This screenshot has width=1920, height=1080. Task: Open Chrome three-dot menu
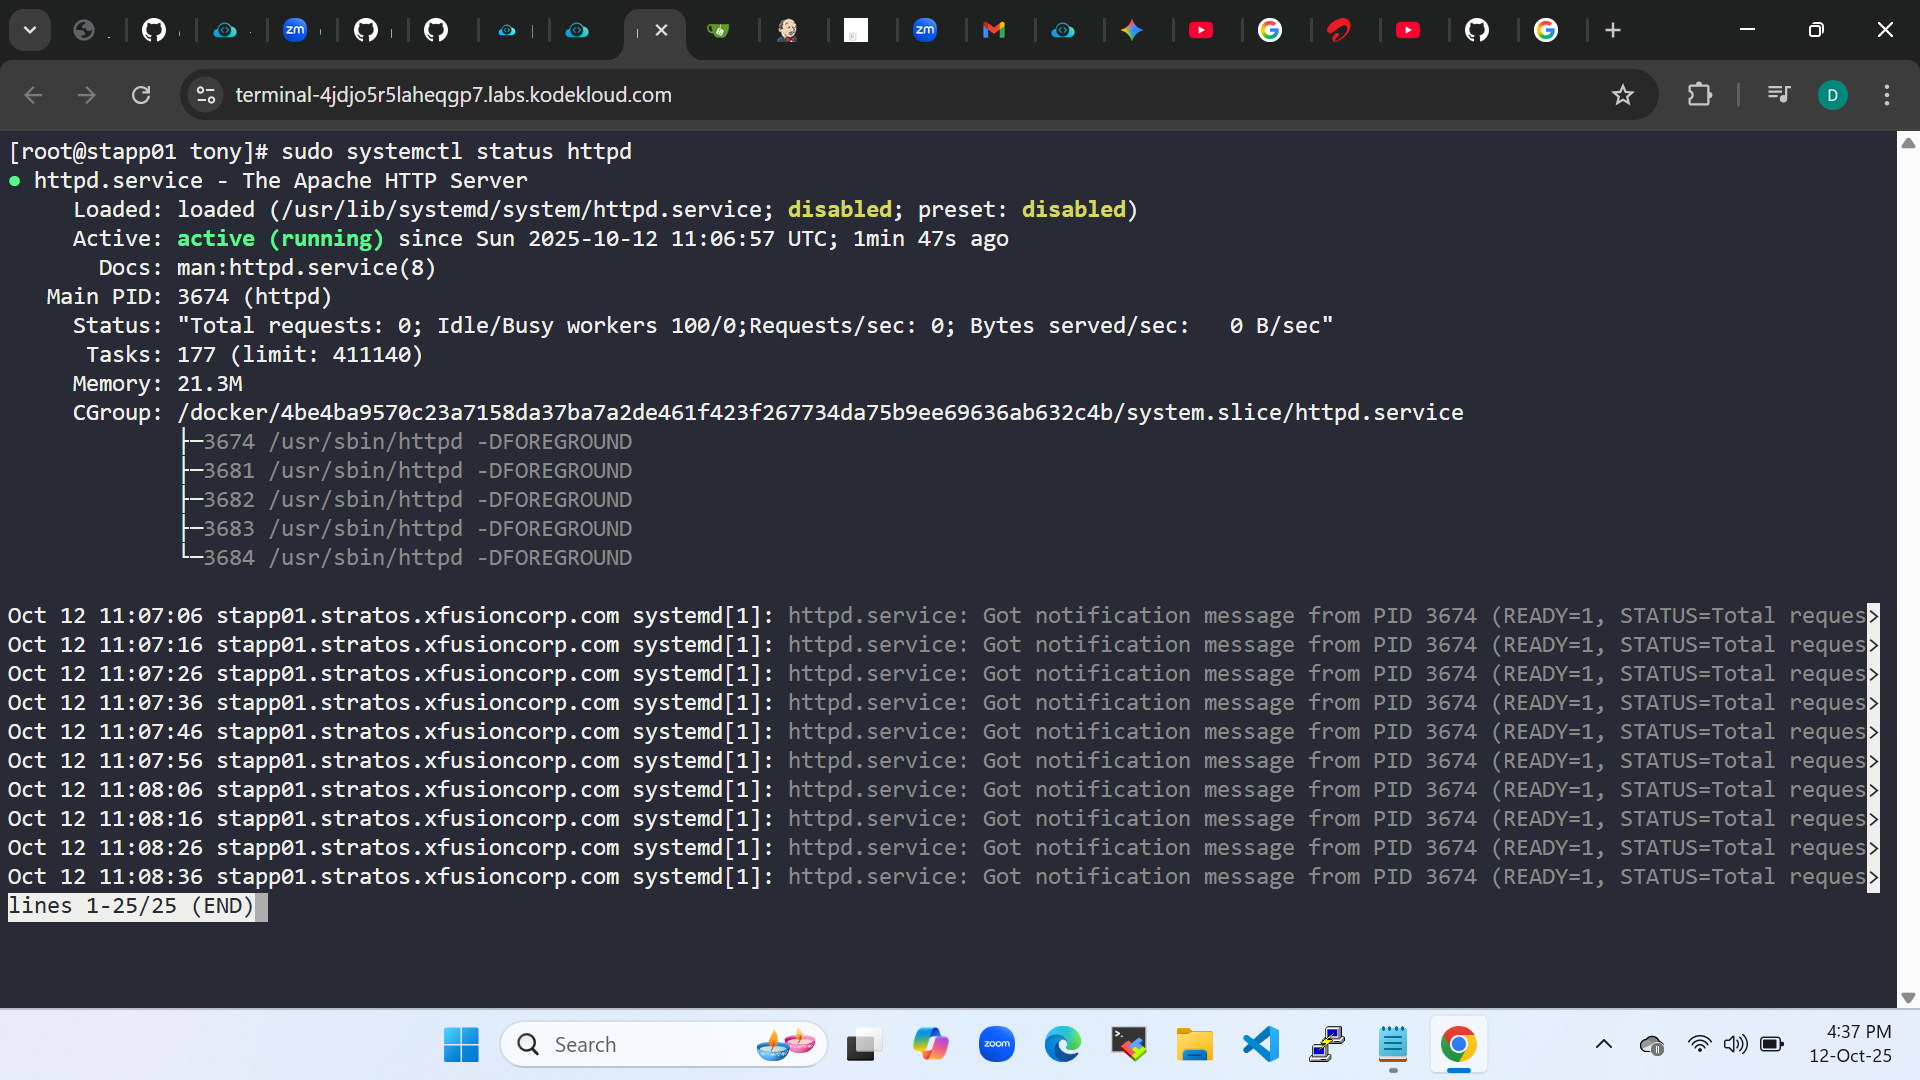1886,95
